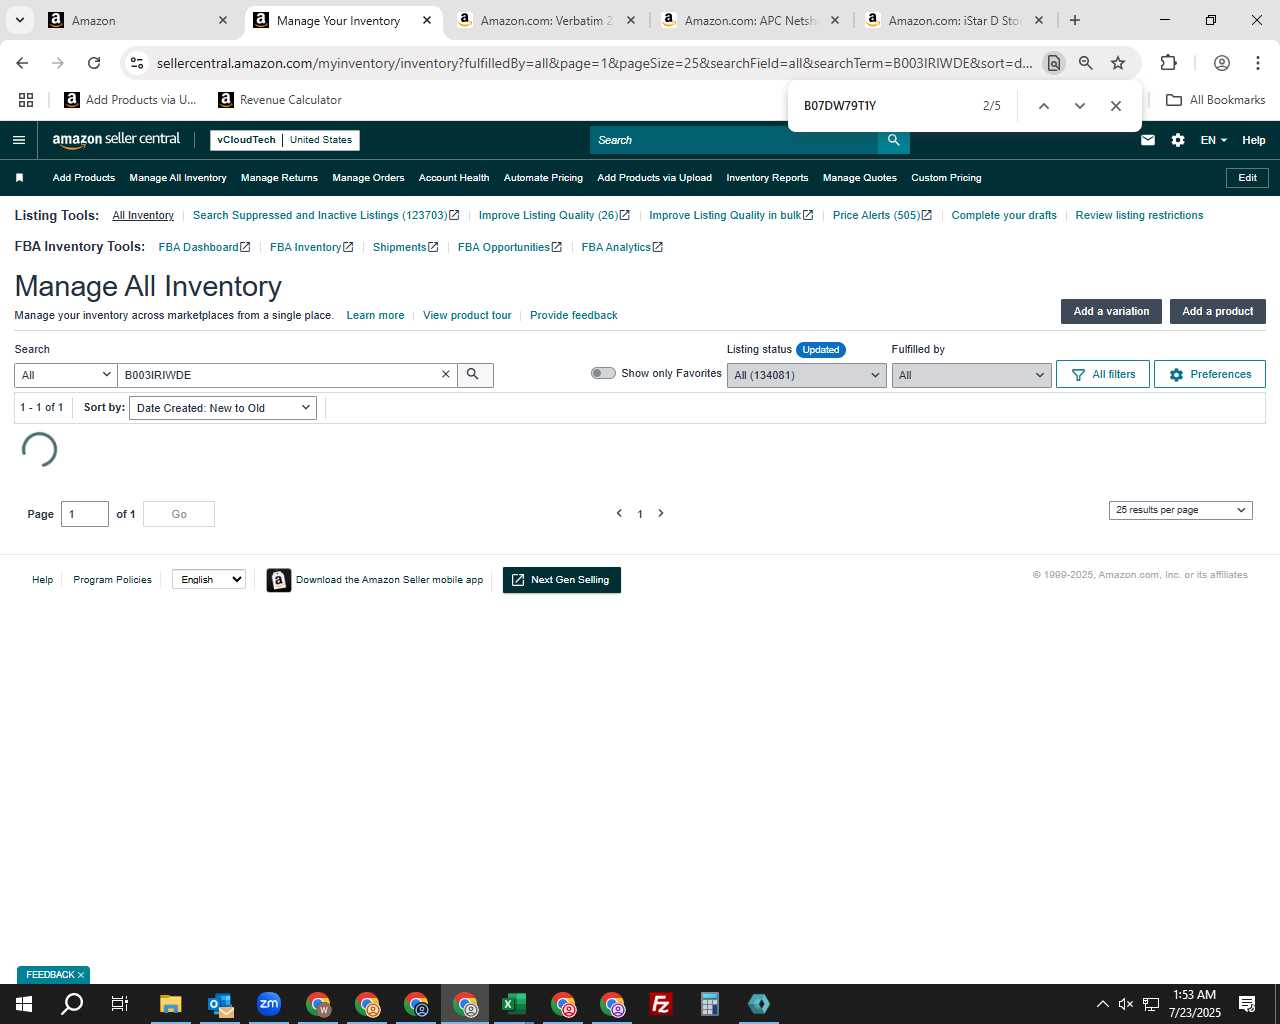Viewport: 1280px width, 1024px height.
Task: Click the Next Gen Selling button
Action: pos(562,580)
